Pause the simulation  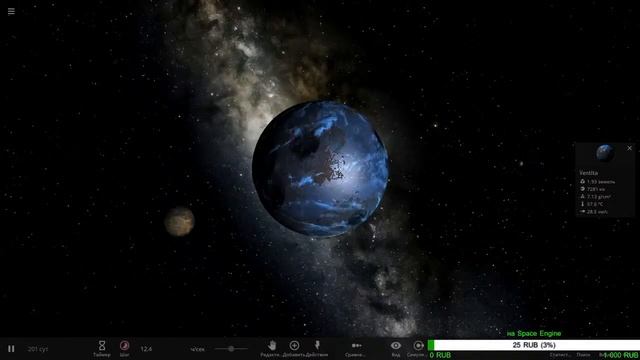[x=11, y=349]
